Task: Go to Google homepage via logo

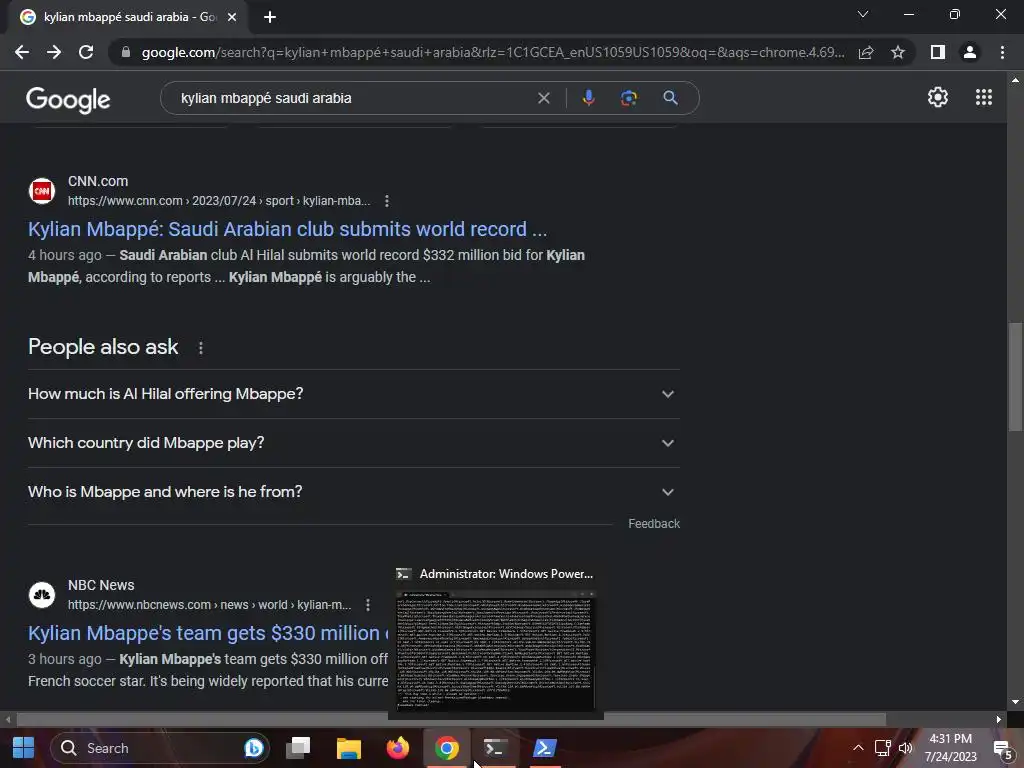Action: [68, 99]
